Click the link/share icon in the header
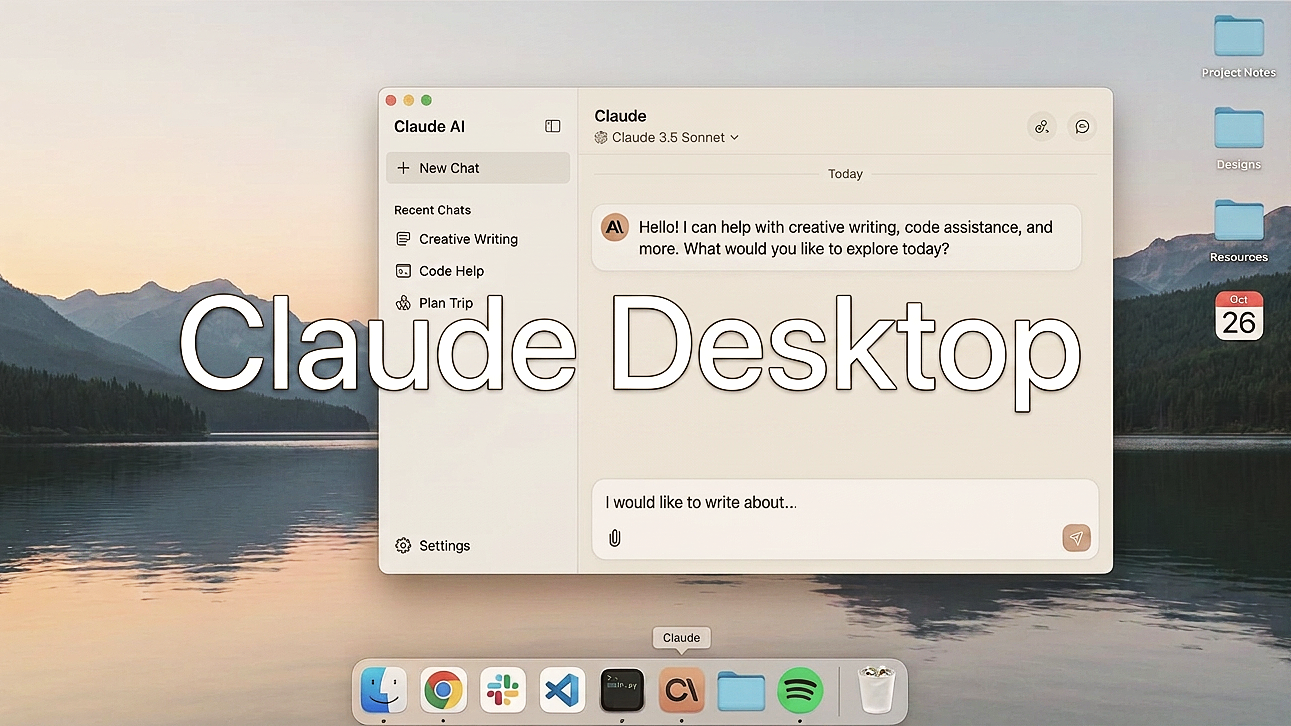Screen dimensions: 1291x726 pos(1042,126)
